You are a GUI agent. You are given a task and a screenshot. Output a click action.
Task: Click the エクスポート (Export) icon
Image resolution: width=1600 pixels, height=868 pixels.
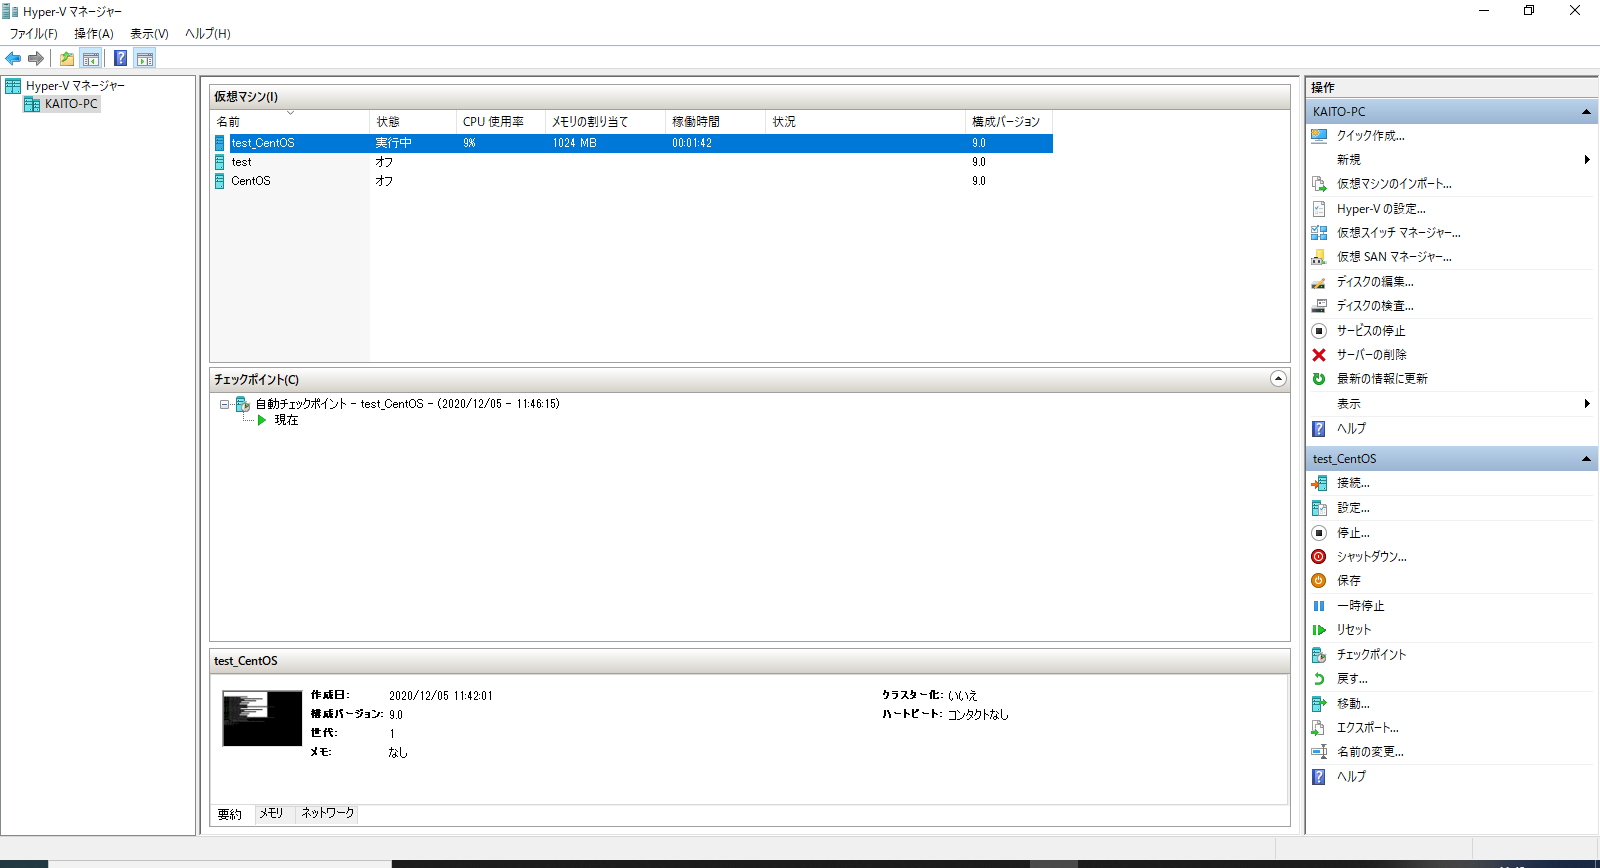click(1319, 728)
